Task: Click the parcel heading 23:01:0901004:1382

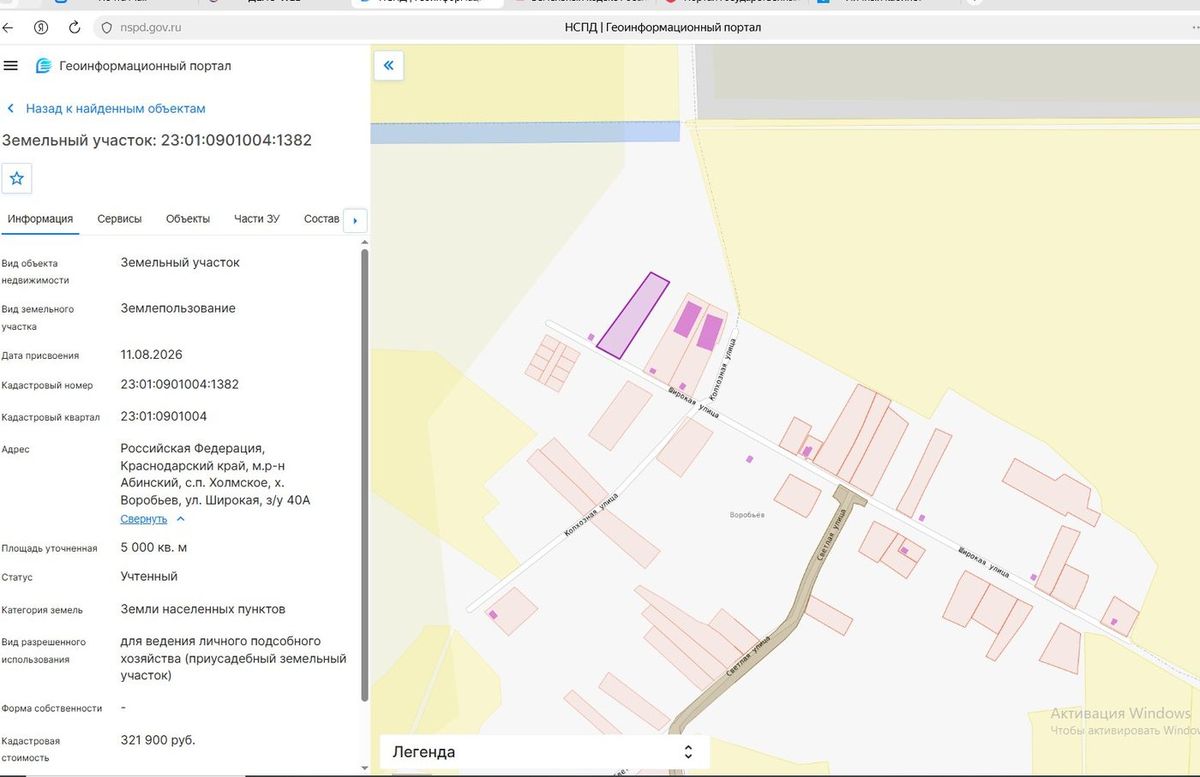Action: tap(156, 140)
